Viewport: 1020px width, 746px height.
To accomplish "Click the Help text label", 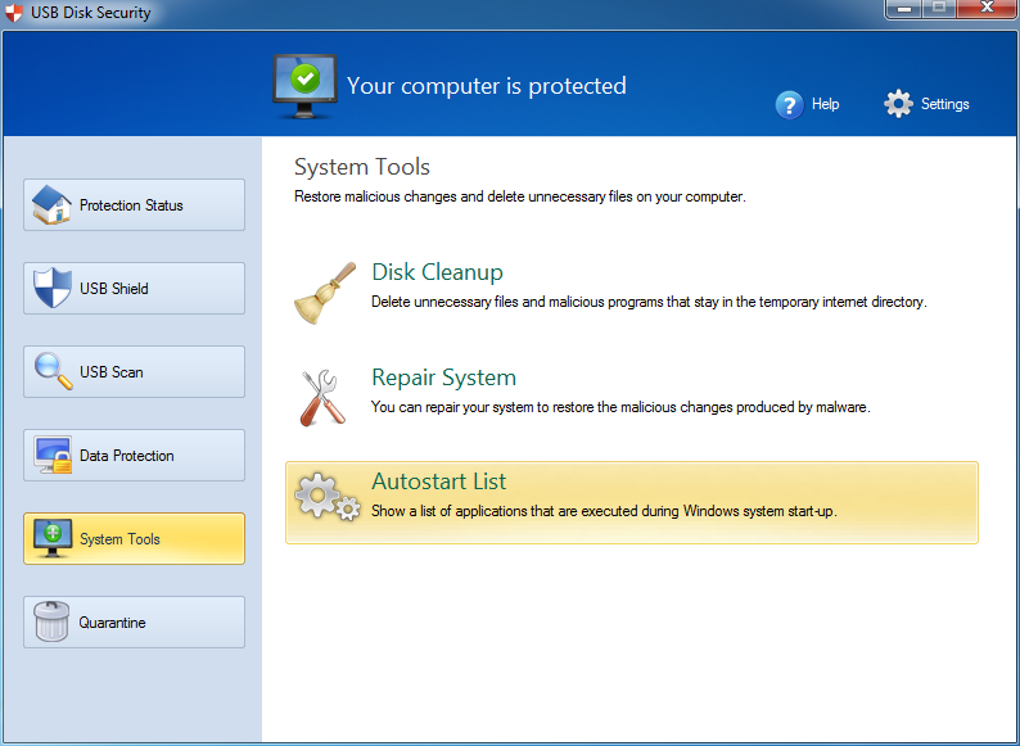I will pos(825,104).
